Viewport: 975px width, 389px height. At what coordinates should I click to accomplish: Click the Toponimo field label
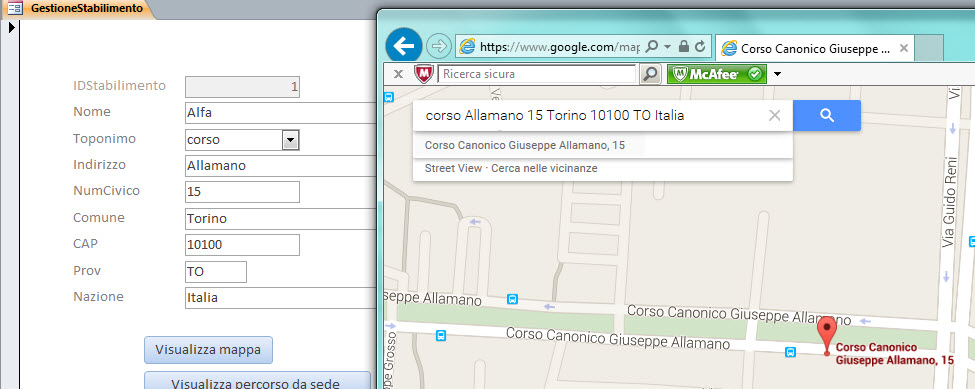tap(104, 139)
